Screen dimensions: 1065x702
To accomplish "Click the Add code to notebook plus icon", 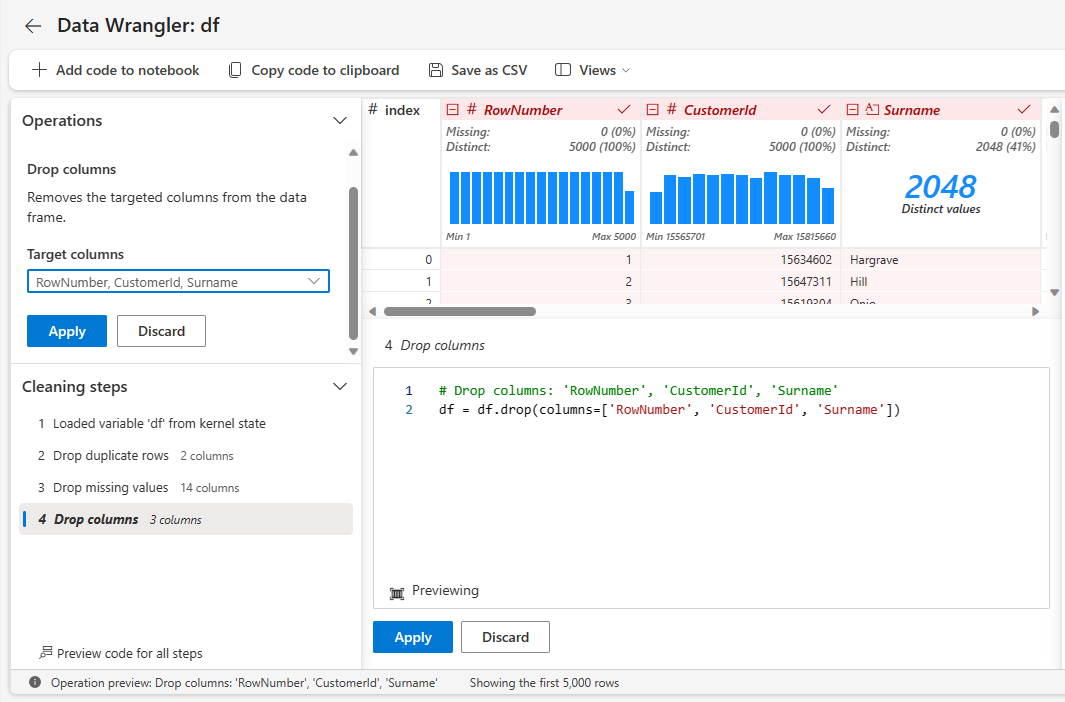I will [39, 70].
